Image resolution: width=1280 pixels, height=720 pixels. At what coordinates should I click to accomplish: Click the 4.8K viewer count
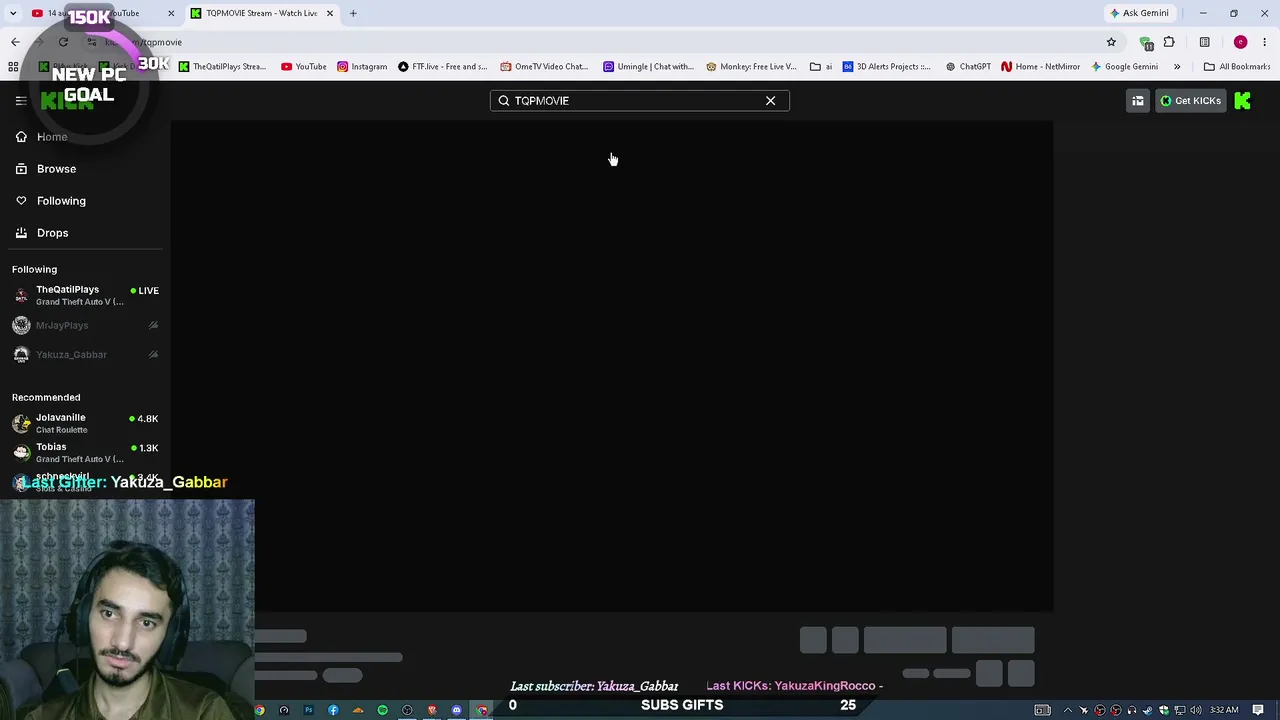(x=144, y=419)
